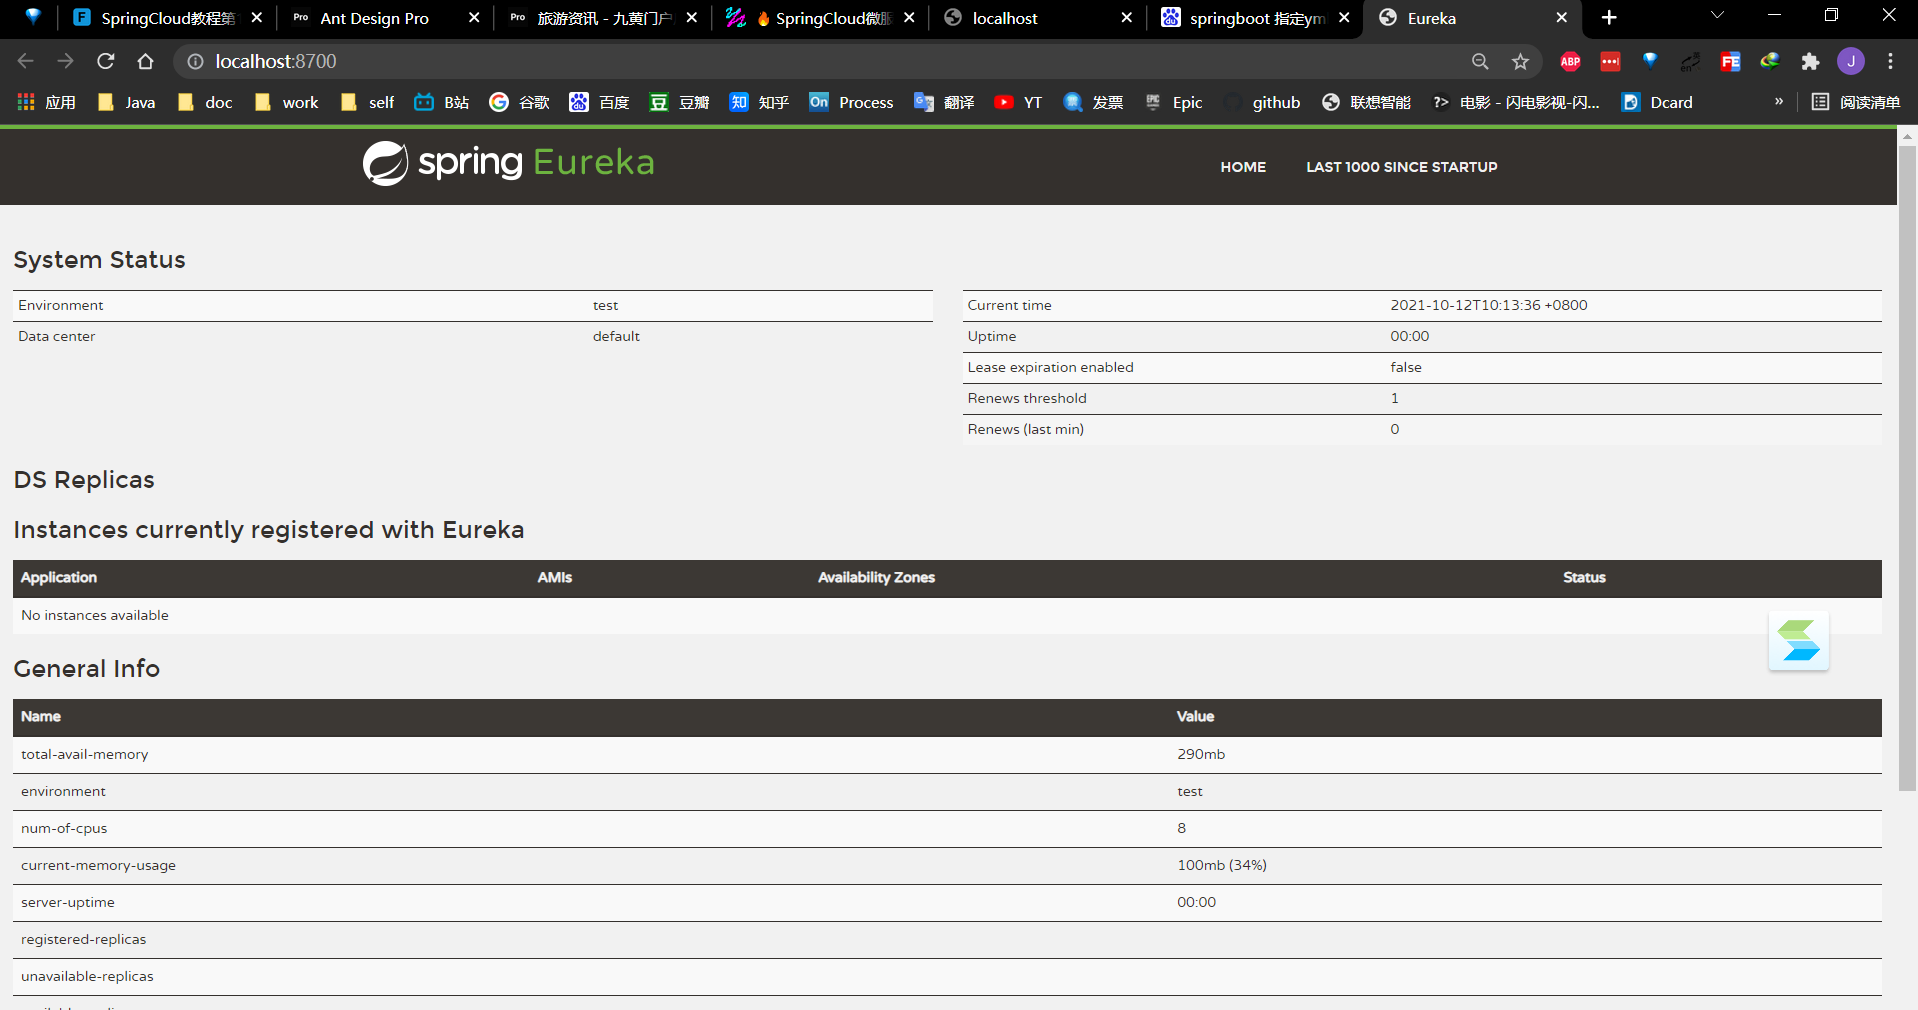Open the 豆瓣 bookmark
Image resolution: width=1918 pixels, height=1010 pixels.
tap(680, 102)
